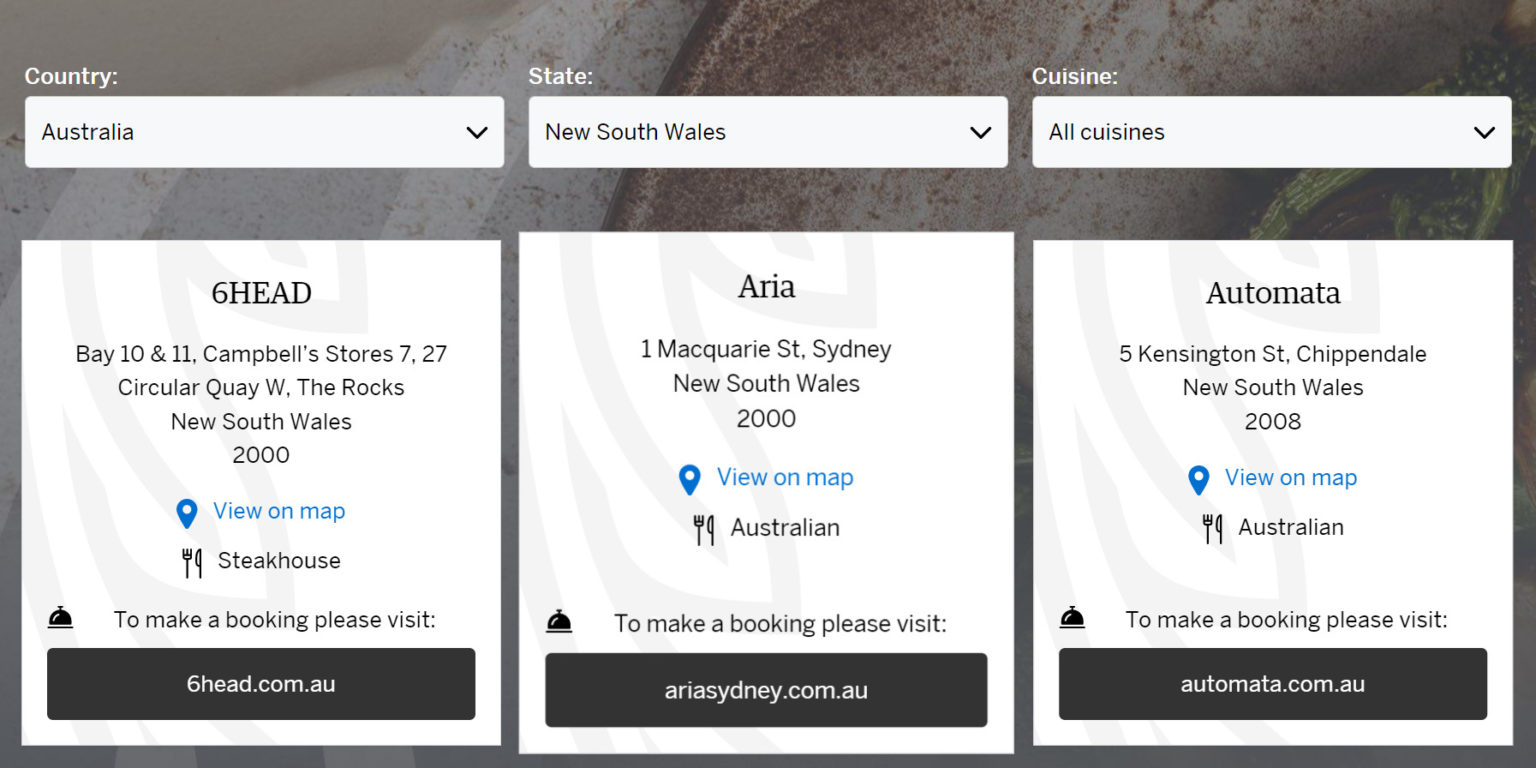Viewport: 1536px width, 768px height.
Task: Click the map pin icon for Aria
Action: (x=689, y=480)
